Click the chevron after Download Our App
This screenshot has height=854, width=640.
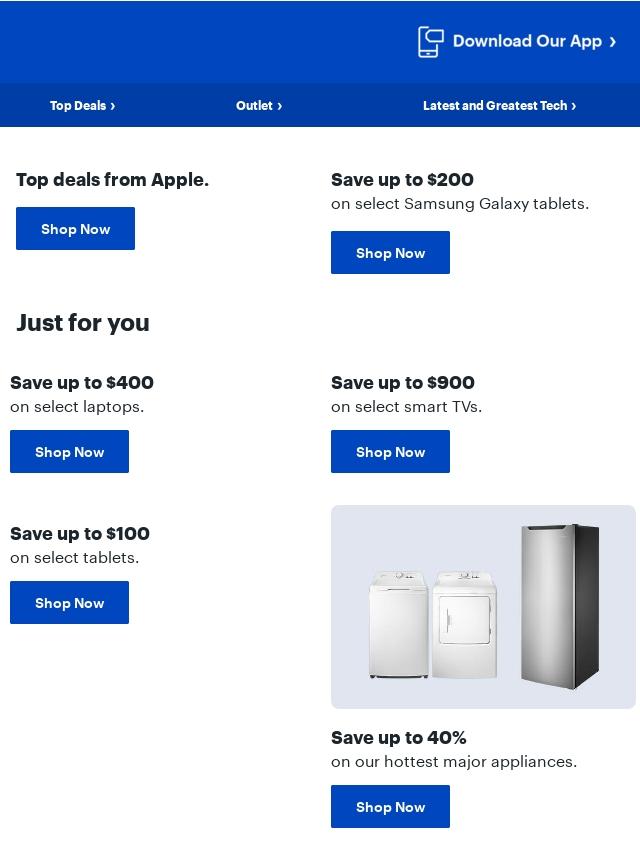613,42
